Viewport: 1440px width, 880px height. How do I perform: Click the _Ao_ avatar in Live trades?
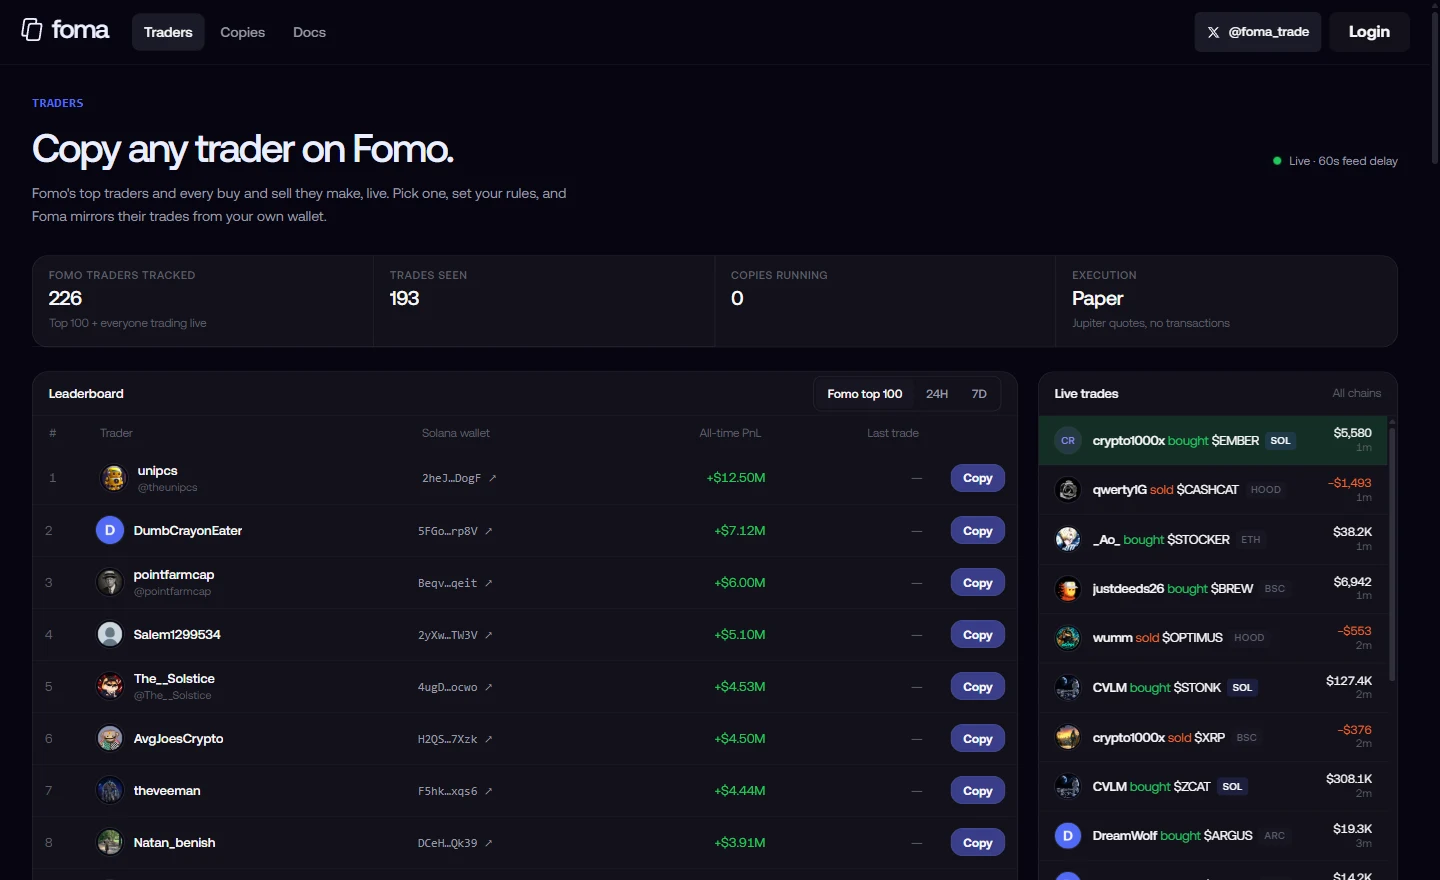coord(1068,540)
